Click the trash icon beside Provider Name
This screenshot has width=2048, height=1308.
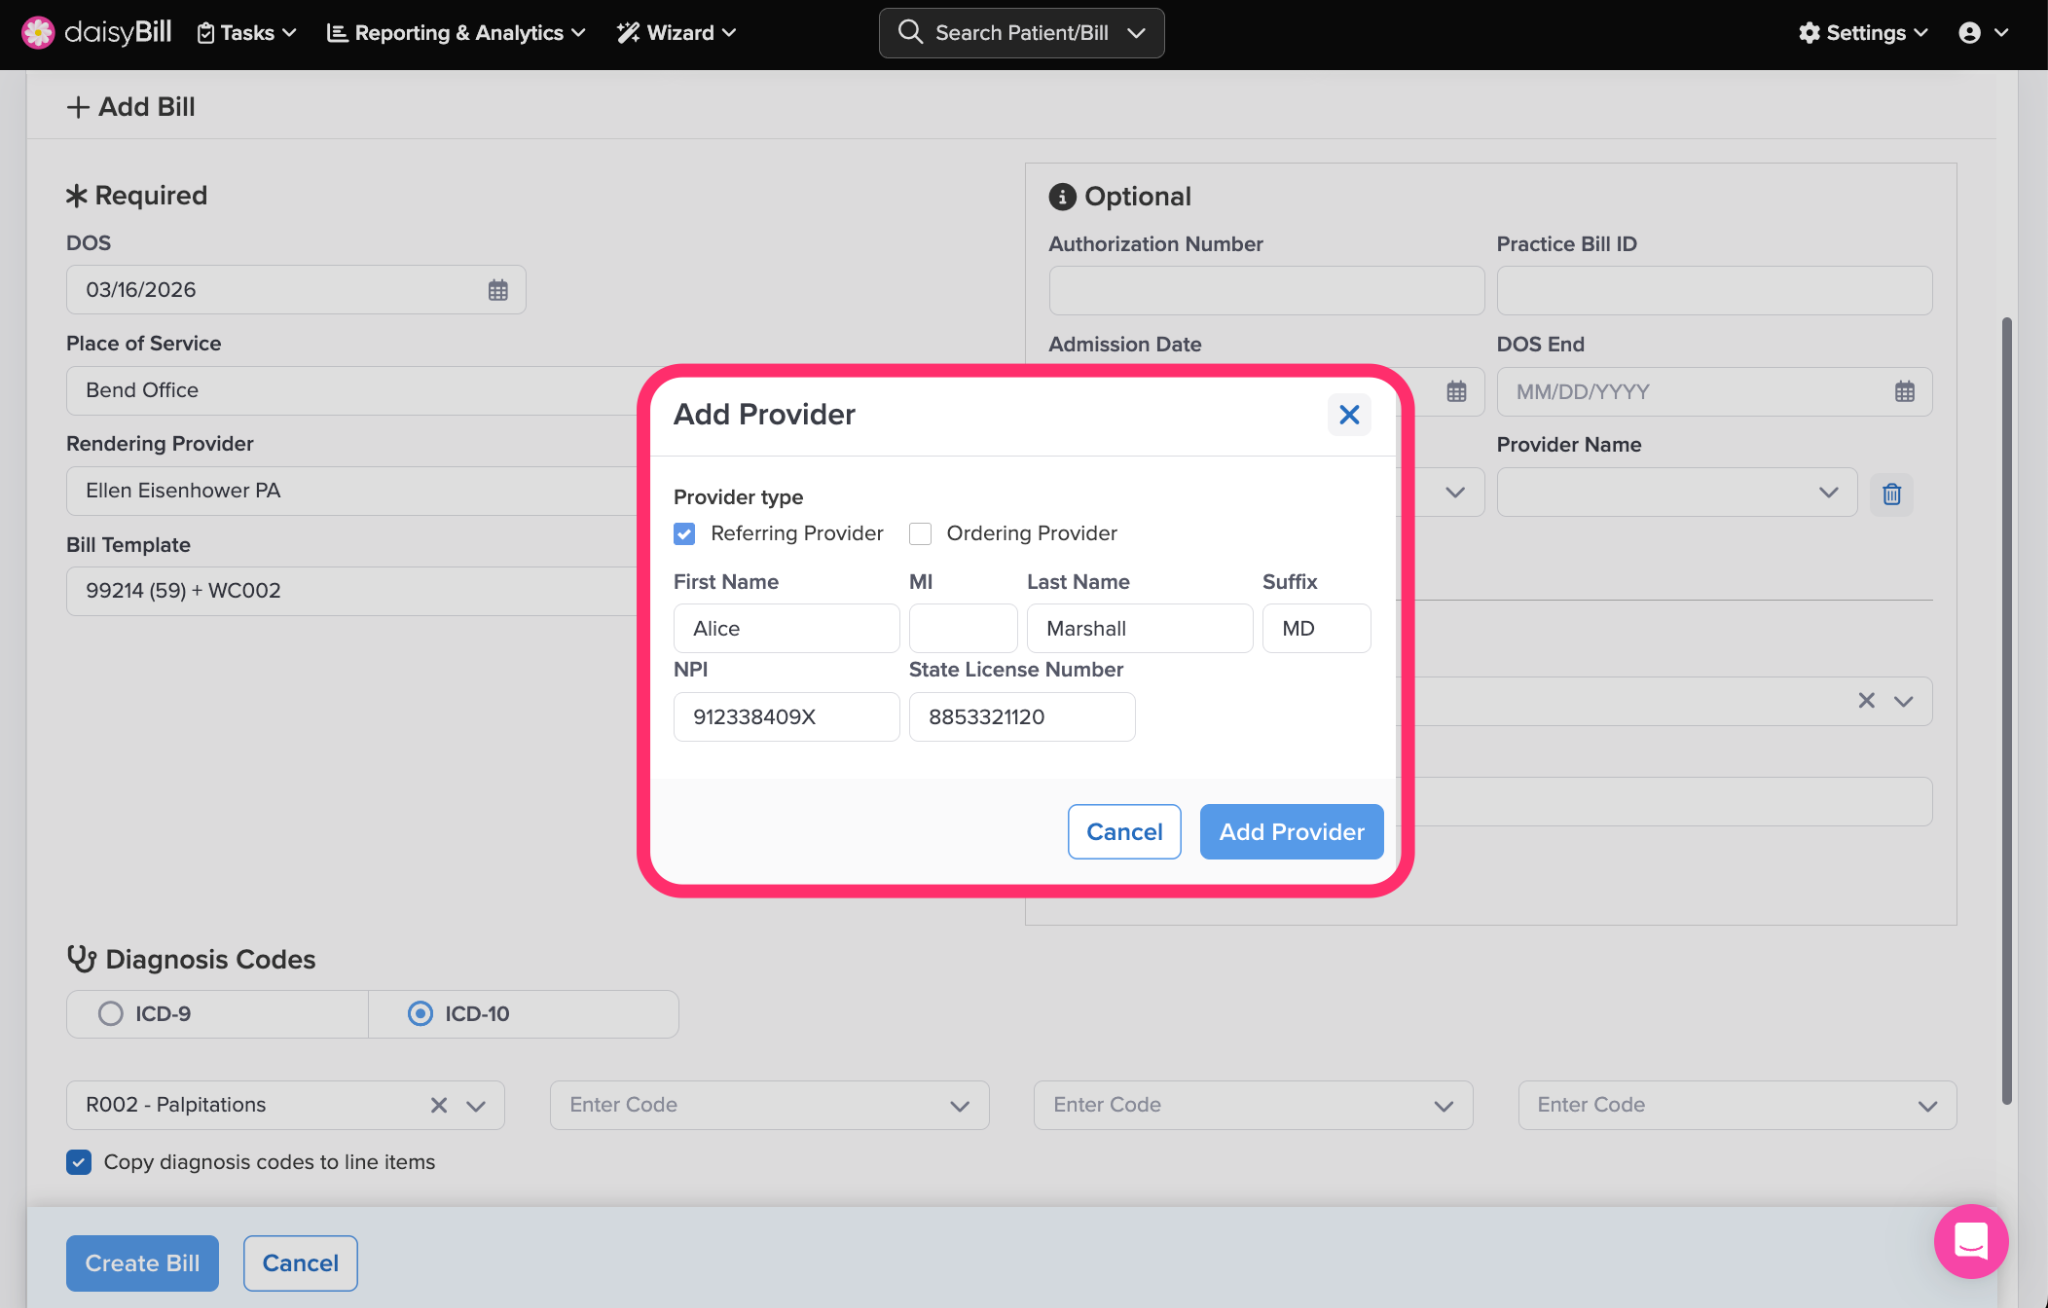coord(1891,494)
